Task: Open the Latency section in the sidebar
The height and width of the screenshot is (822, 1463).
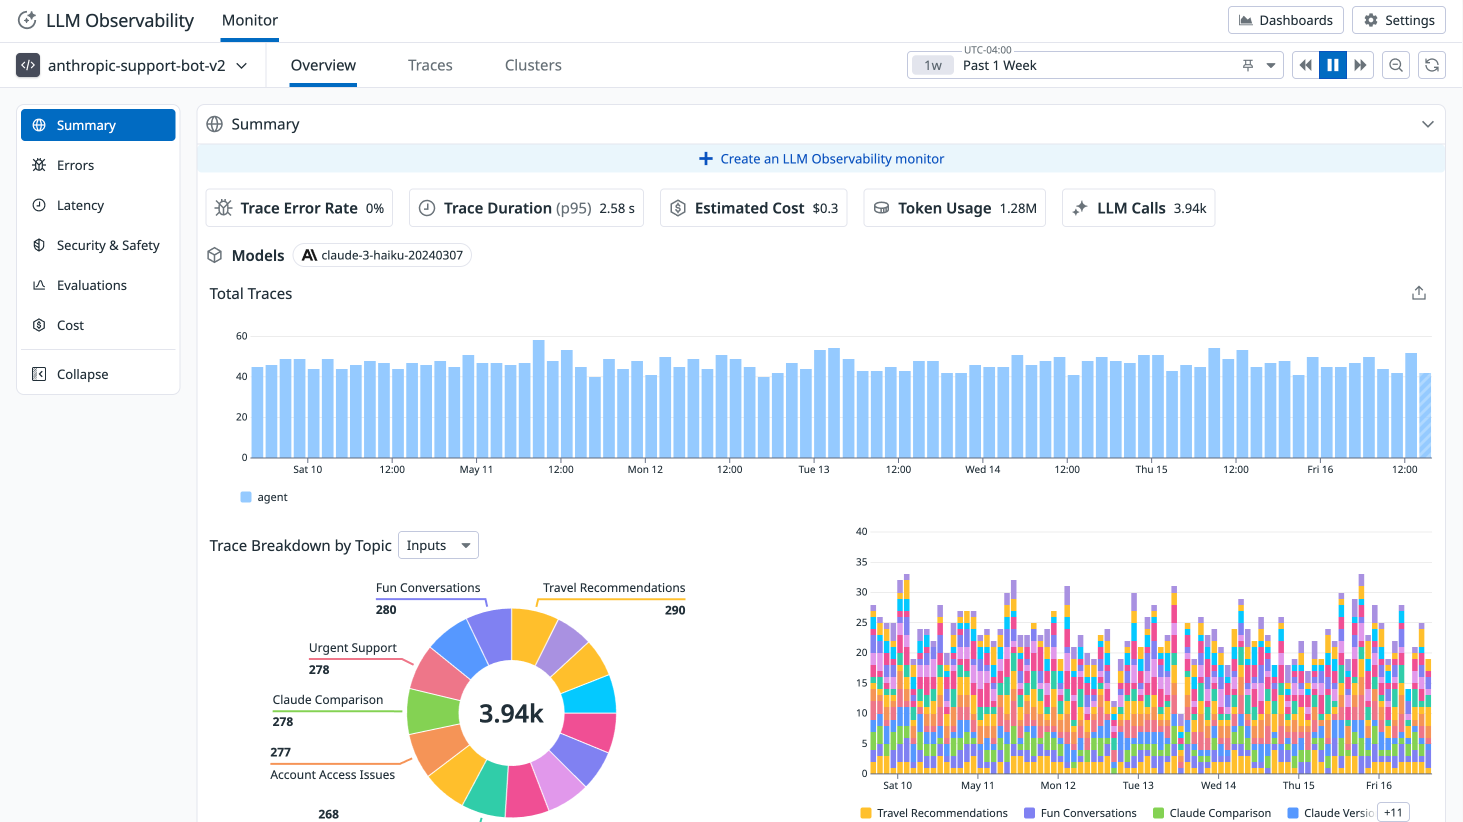Action: [80, 205]
